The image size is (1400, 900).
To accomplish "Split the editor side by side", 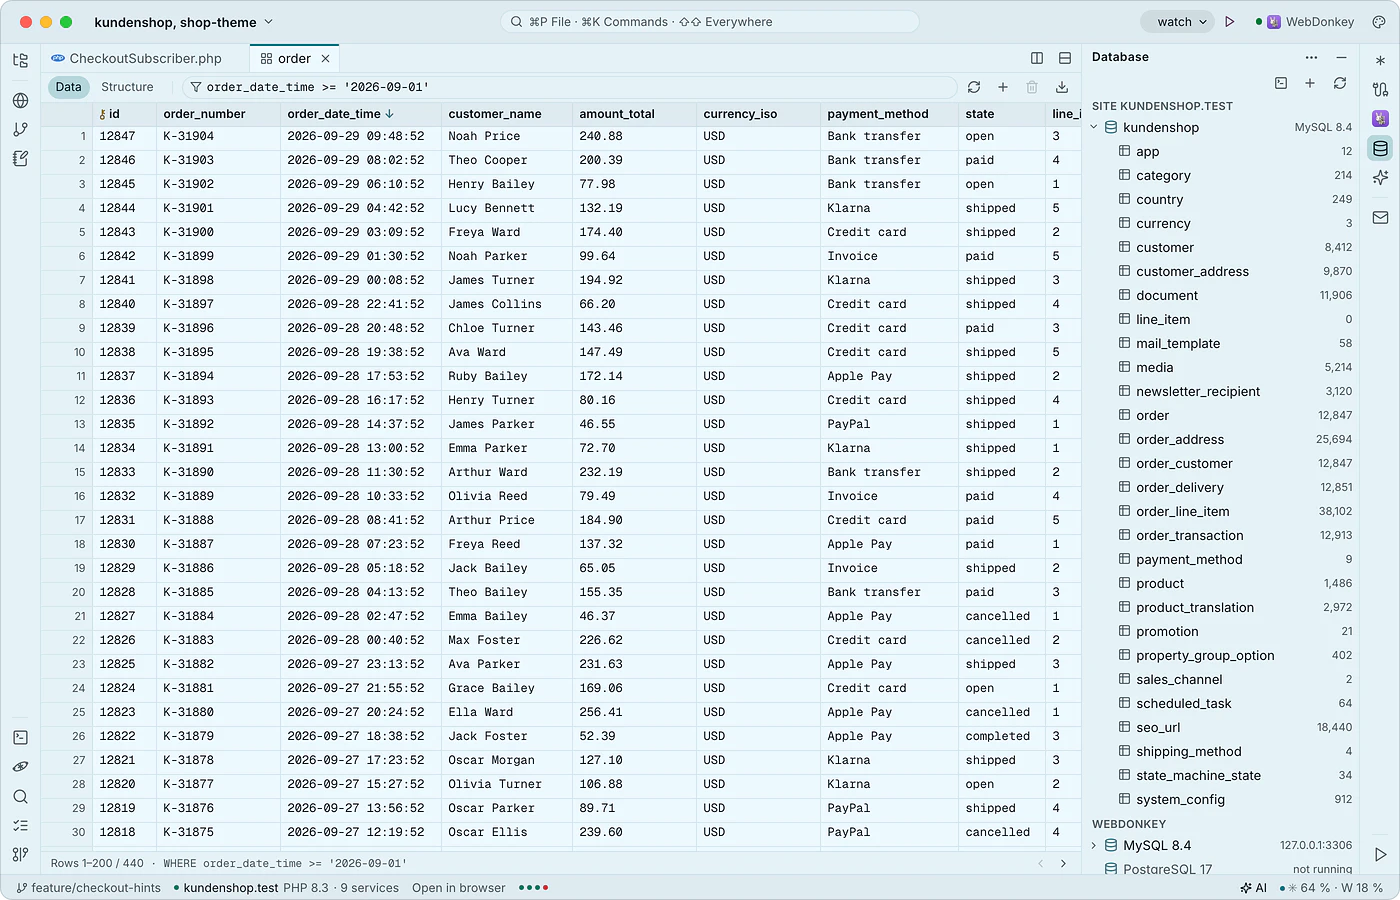I will coord(1037,58).
